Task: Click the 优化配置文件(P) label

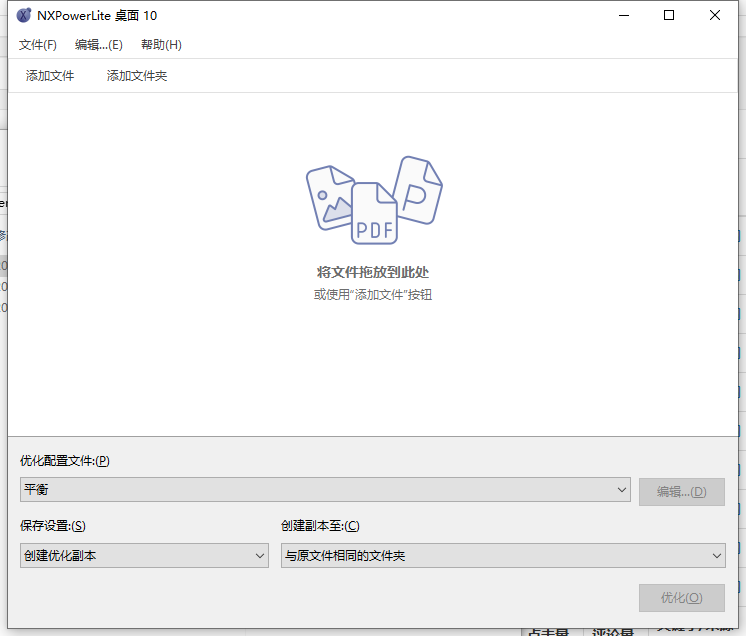Action: point(64,461)
